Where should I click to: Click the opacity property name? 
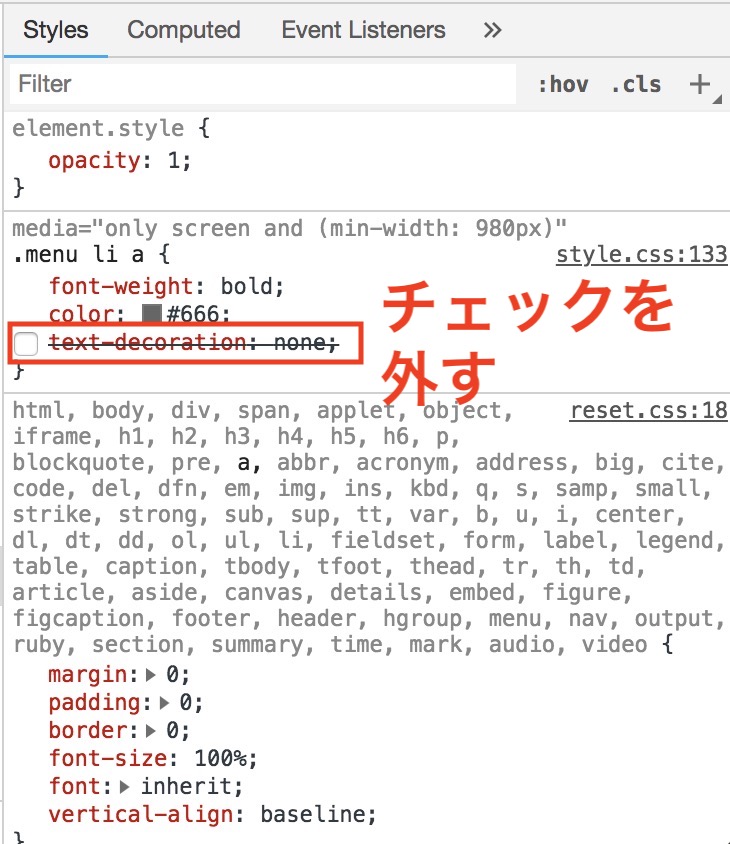(x=94, y=160)
